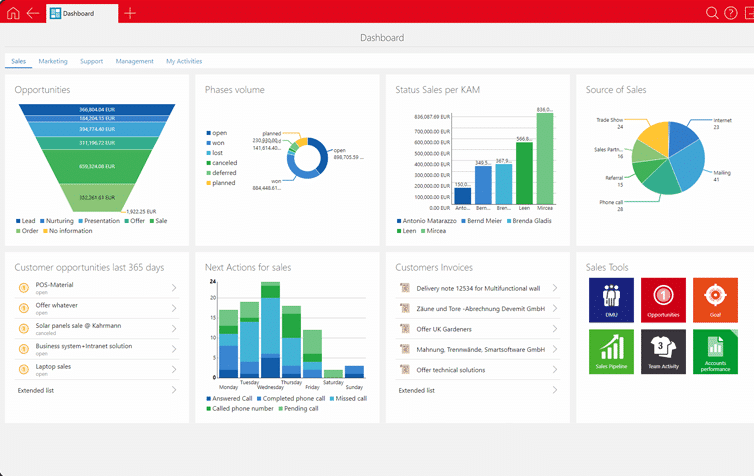This screenshot has height=476, width=754.
Task: Open the help question mark icon
Action: (x=732, y=13)
